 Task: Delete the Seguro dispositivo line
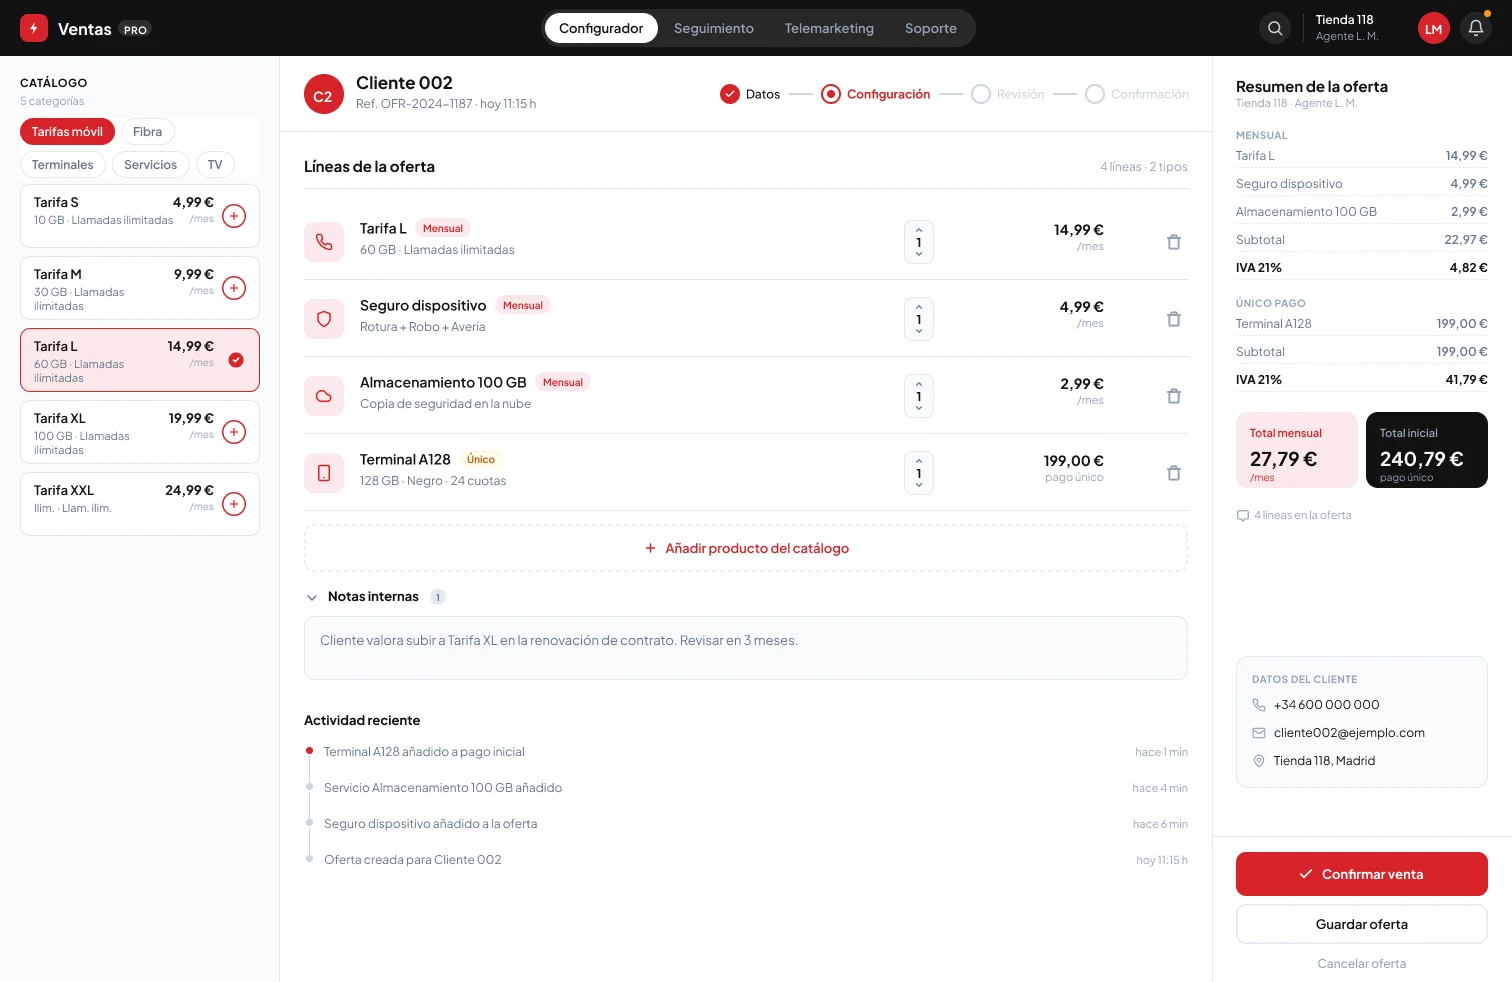tap(1174, 319)
